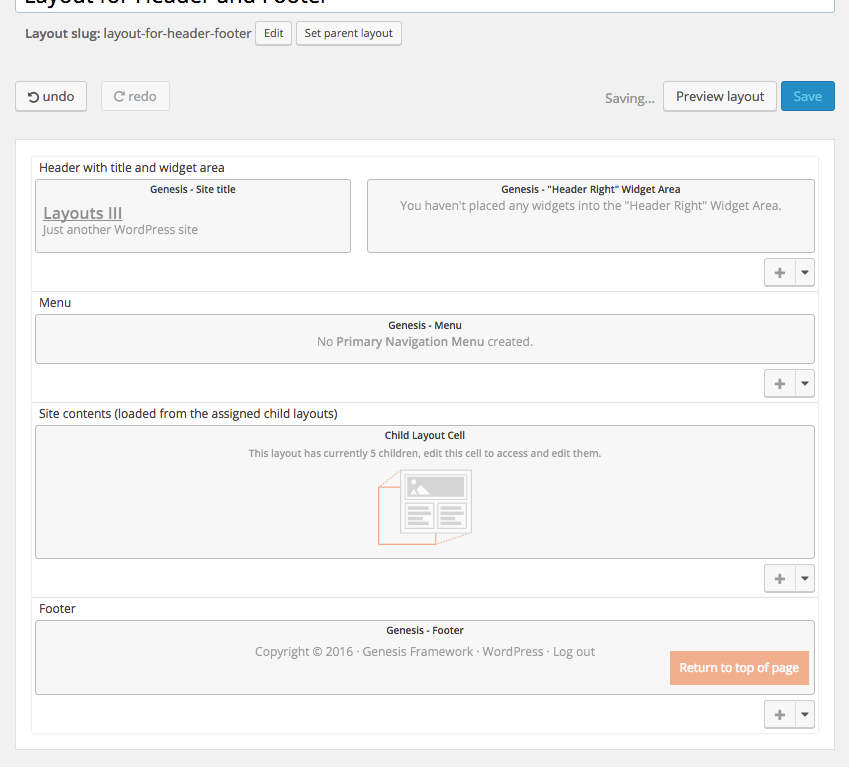Click the "Site contents" row name
The height and width of the screenshot is (767, 849).
pyautogui.click(x=188, y=414)
